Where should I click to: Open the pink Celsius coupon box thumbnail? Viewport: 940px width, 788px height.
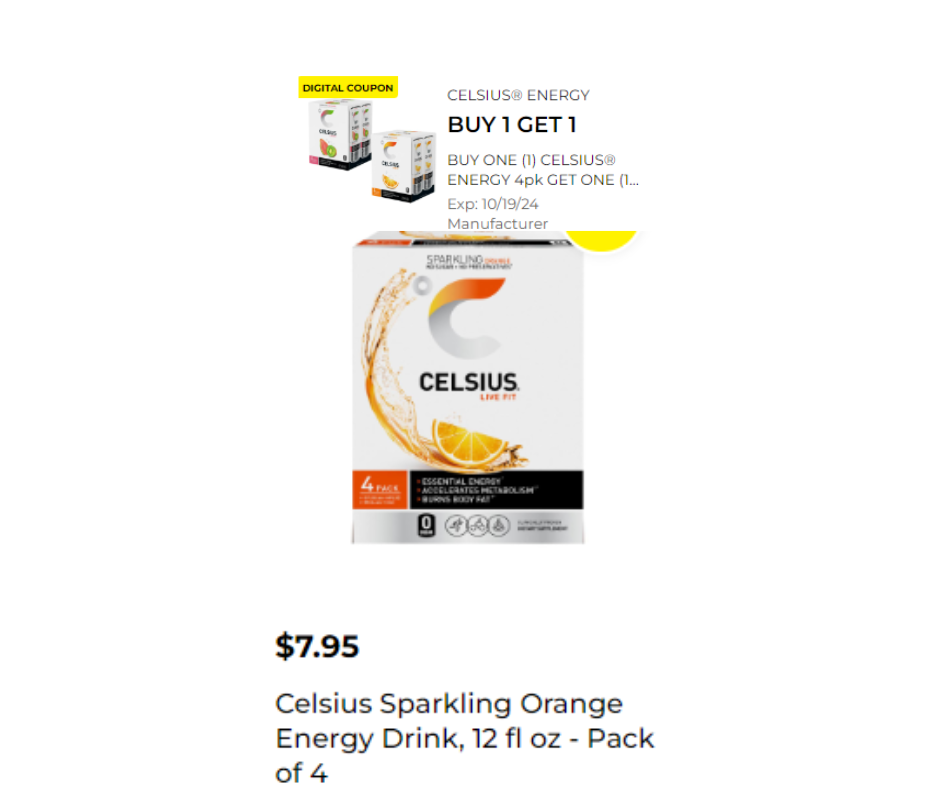338,135
